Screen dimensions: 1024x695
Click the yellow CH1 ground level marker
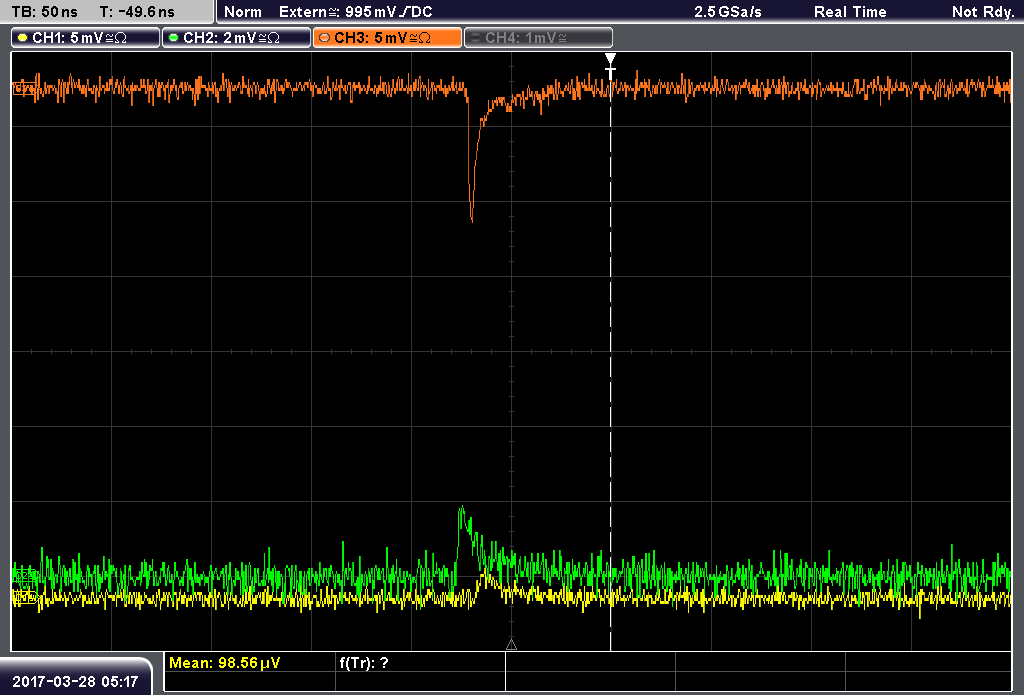click(x=25, y=596)
